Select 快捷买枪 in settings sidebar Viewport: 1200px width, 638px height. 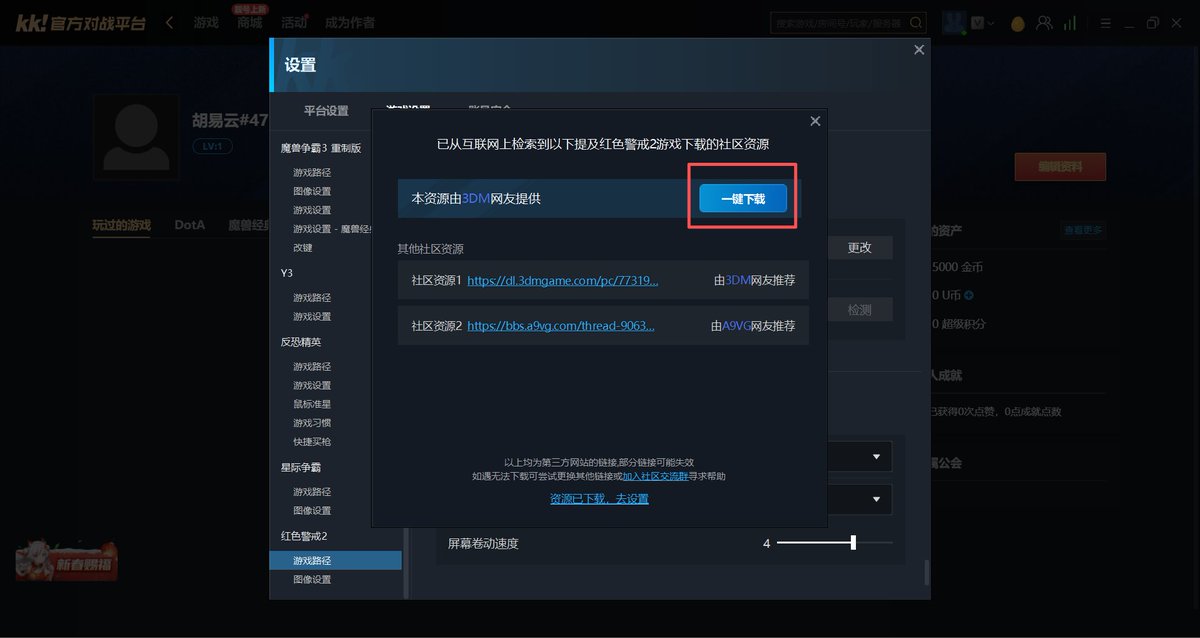(312, 442)
